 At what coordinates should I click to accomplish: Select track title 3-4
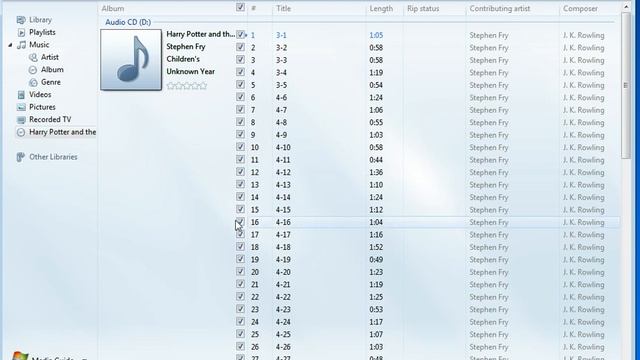click(x=281, y=73)
